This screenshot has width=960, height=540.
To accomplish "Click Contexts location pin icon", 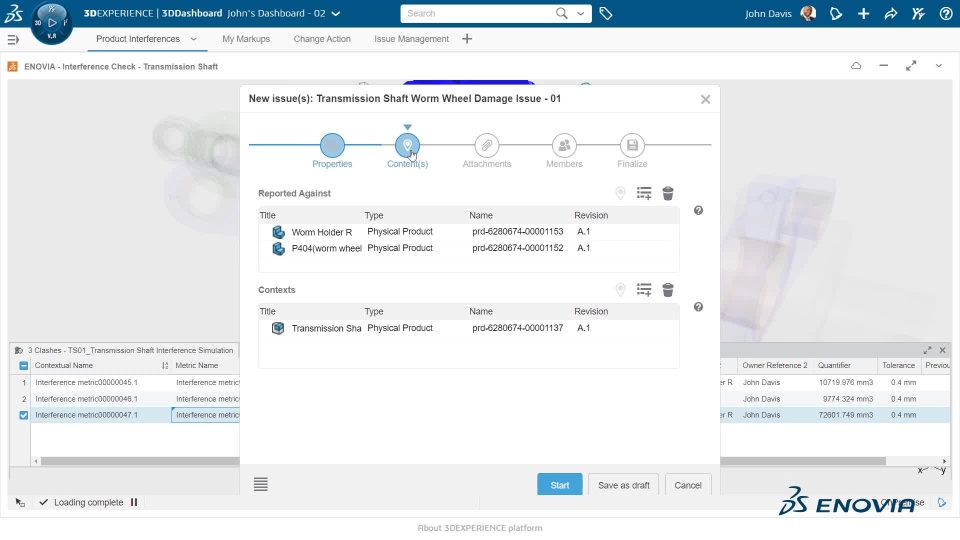I will coord(620,290).
